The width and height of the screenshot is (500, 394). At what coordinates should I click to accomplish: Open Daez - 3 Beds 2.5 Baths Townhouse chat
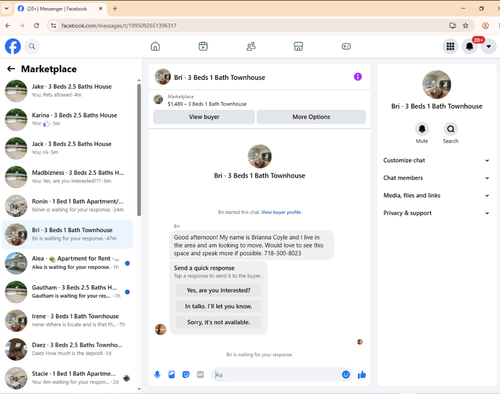coord(68,349)
